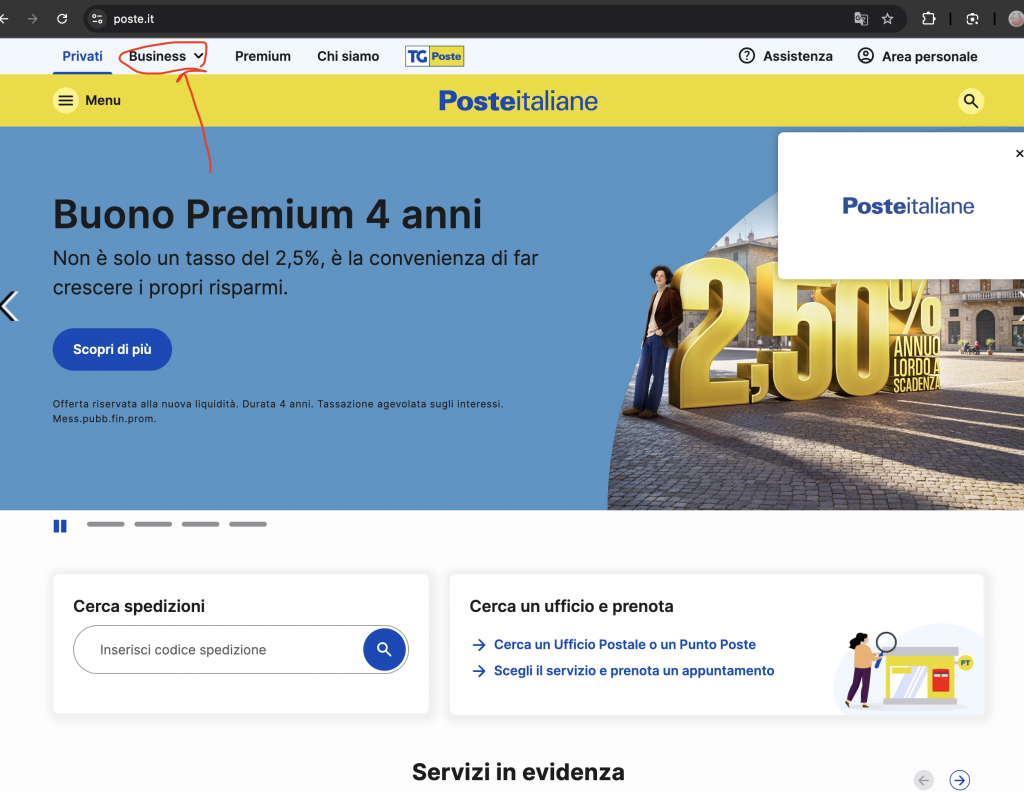Open the Google Translate icon
The width and height of the screenshot is (1024, 792).
(861, 18)
